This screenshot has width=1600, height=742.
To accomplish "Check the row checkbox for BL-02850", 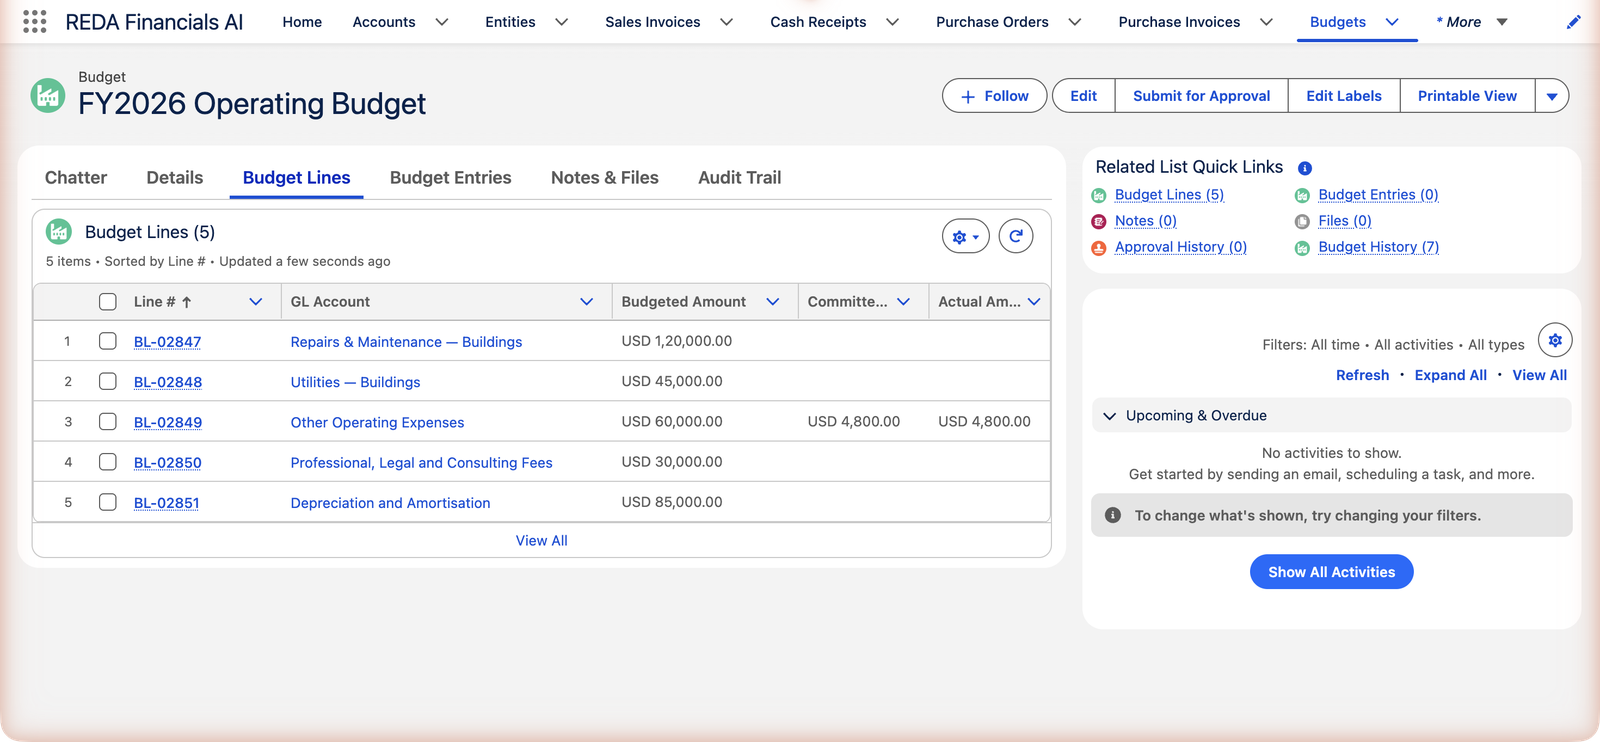I will [x=108, y=462].
